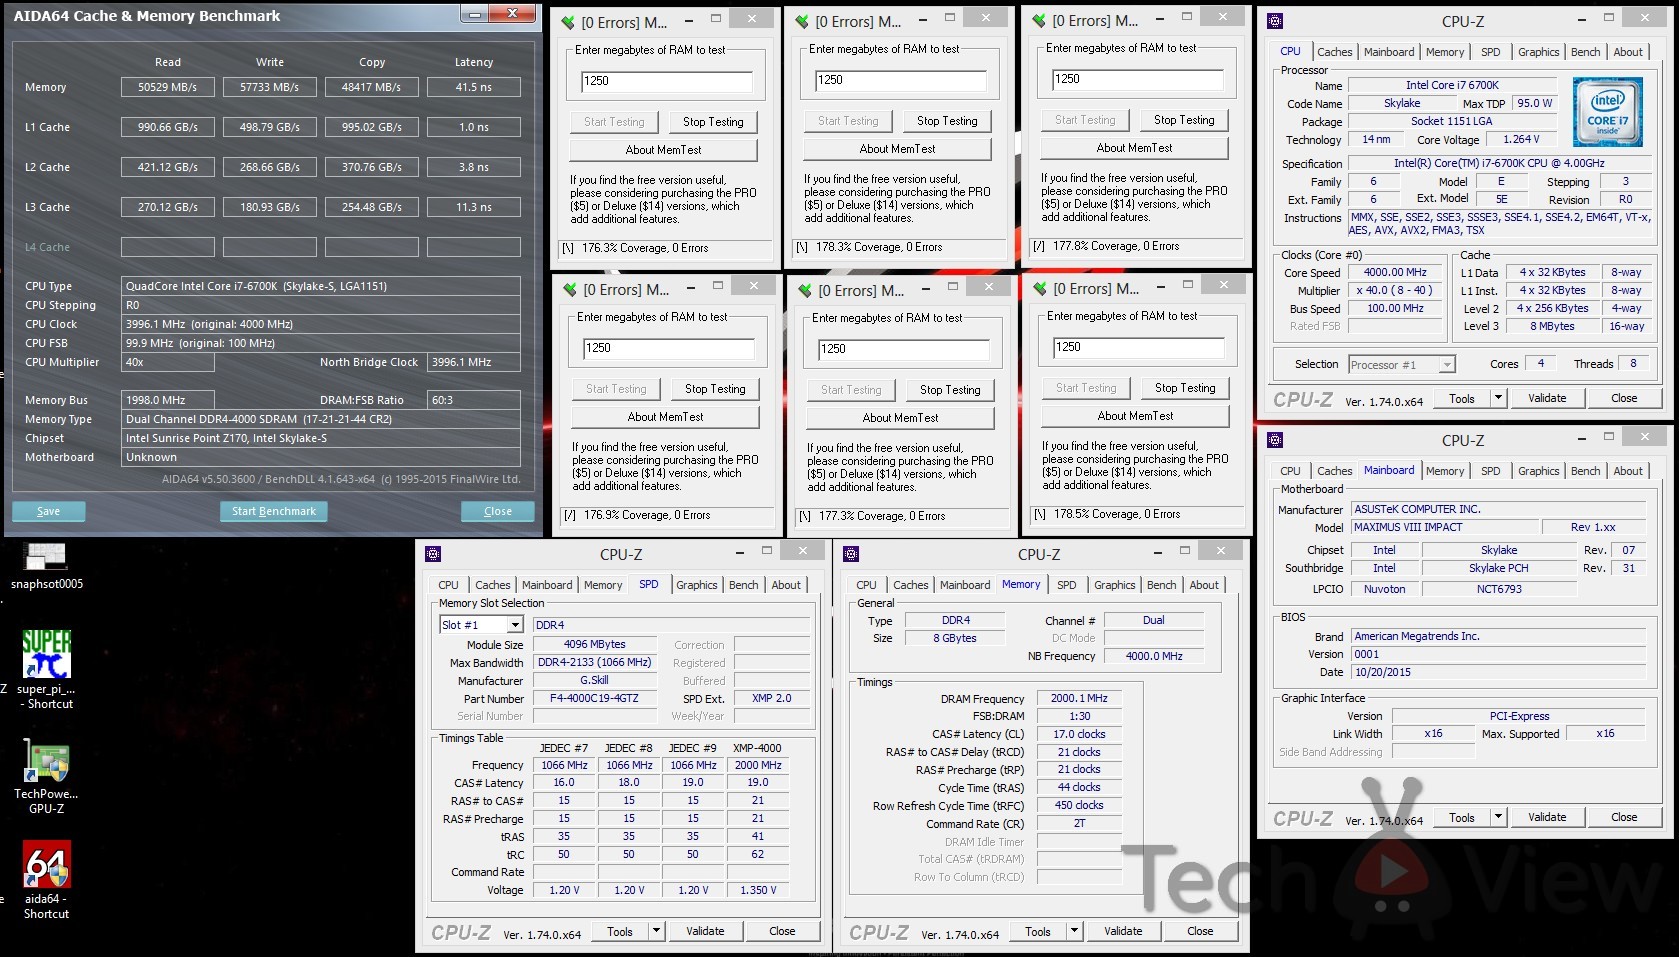Screen dimensions: 1679x957
Task: Stop Testing in MemTest with 177.3% coverage
Action: 950,390
